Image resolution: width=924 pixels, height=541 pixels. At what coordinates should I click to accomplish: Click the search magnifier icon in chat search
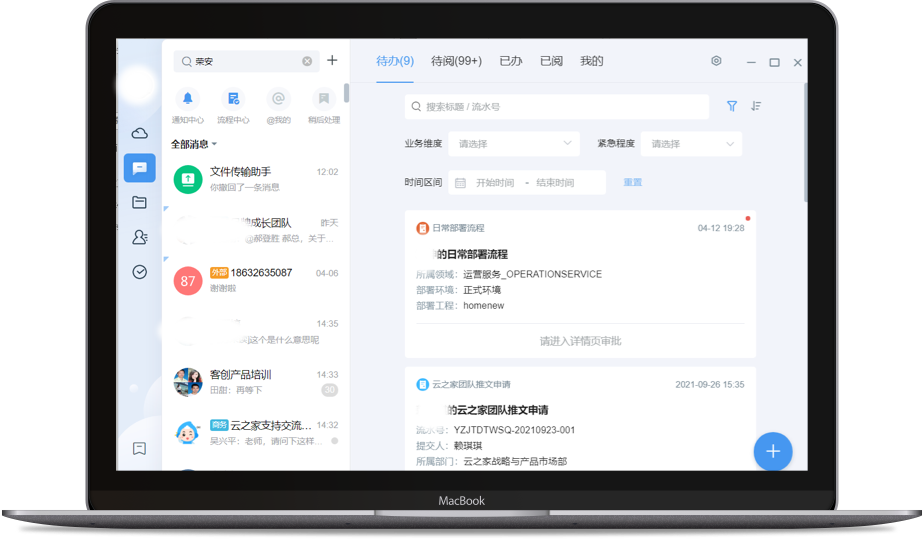point(186,61)
